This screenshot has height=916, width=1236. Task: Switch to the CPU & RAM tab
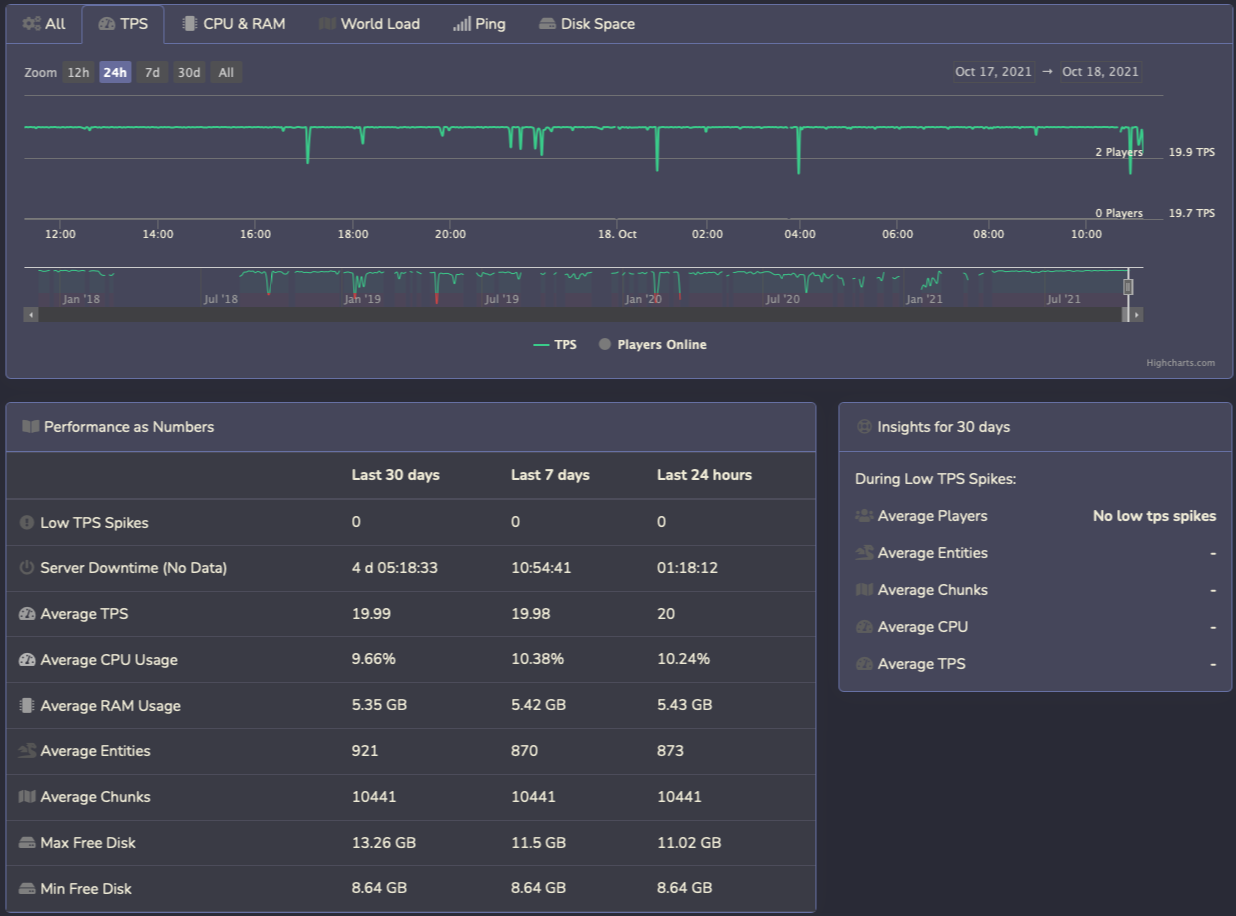235,23
